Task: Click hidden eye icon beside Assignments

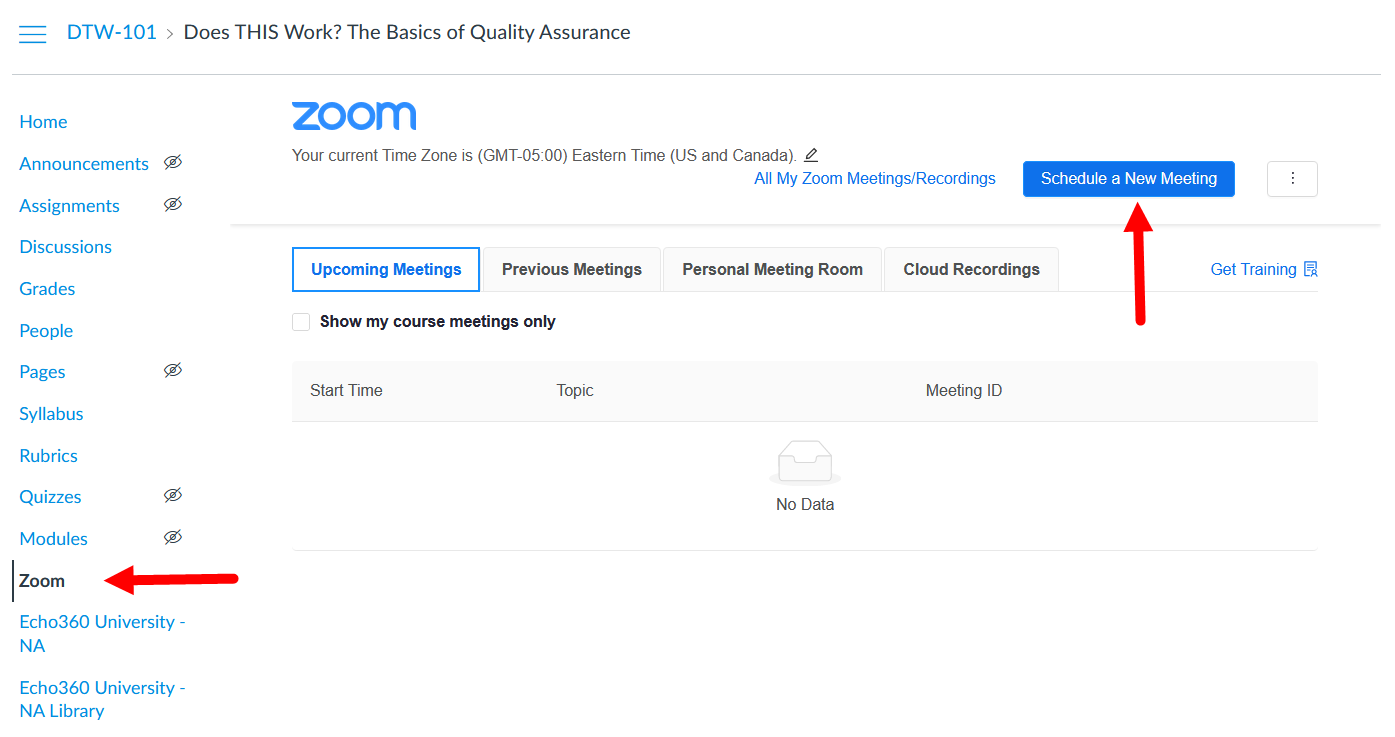Action: pyautogui.click(x=173, y=204)
